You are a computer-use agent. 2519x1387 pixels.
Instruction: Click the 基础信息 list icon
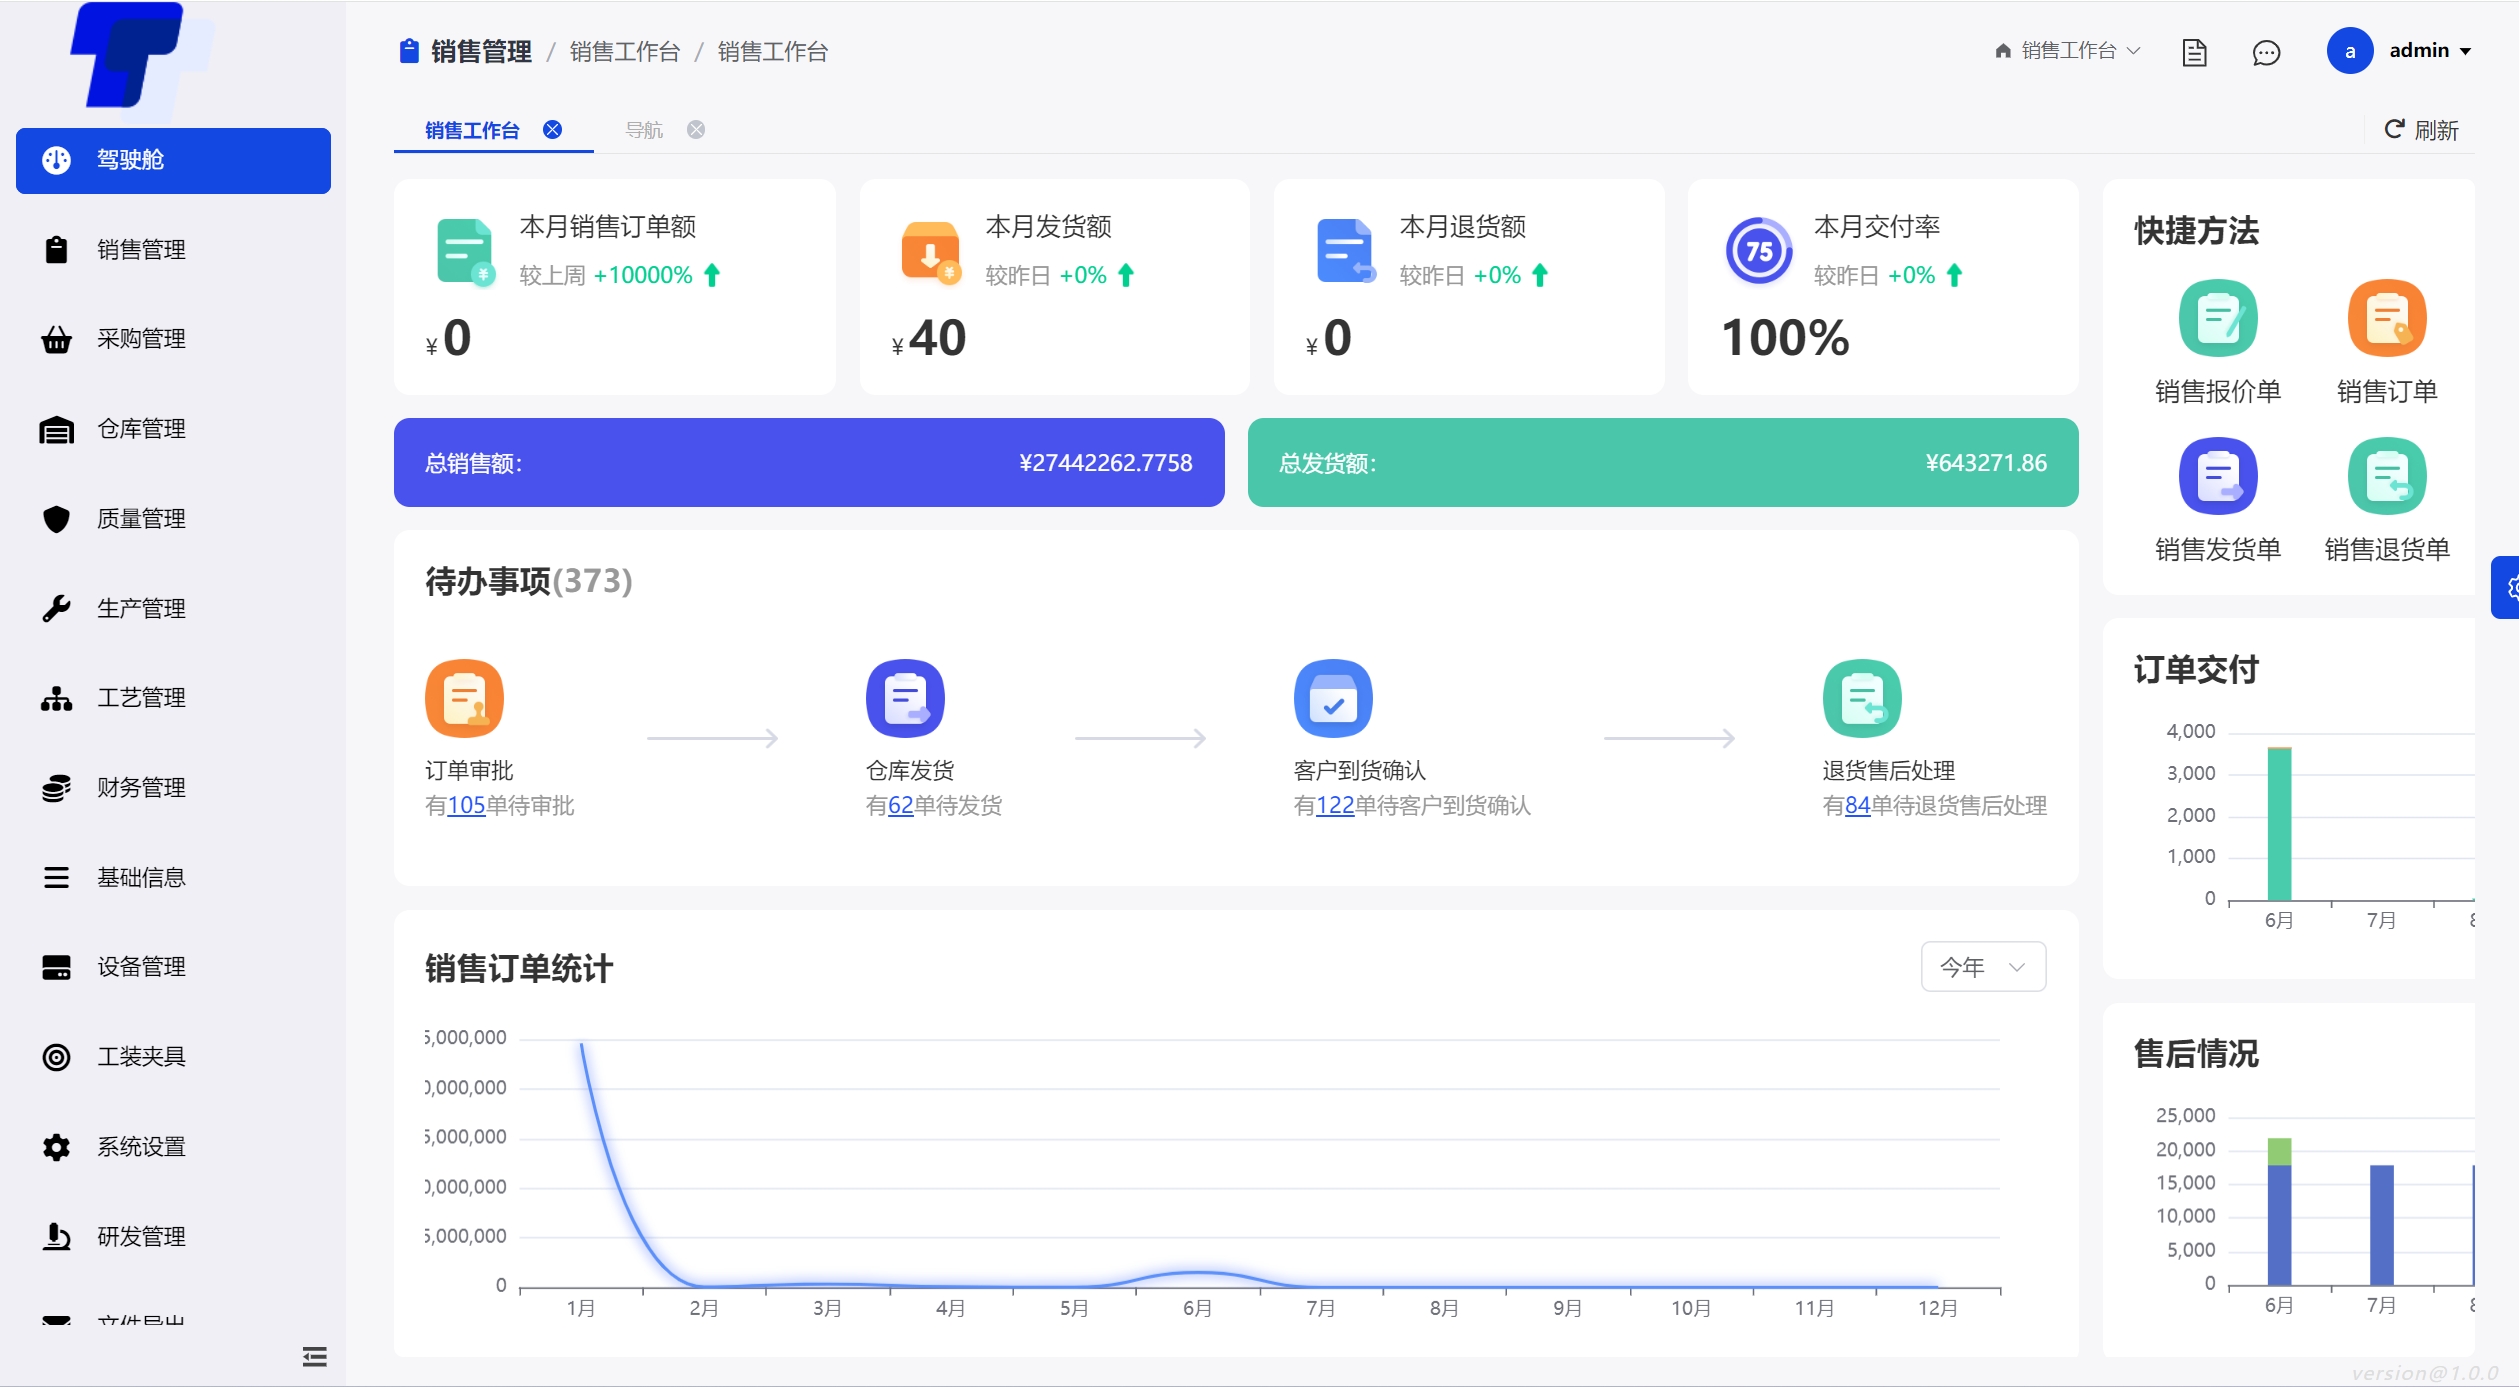pos(57,877)
